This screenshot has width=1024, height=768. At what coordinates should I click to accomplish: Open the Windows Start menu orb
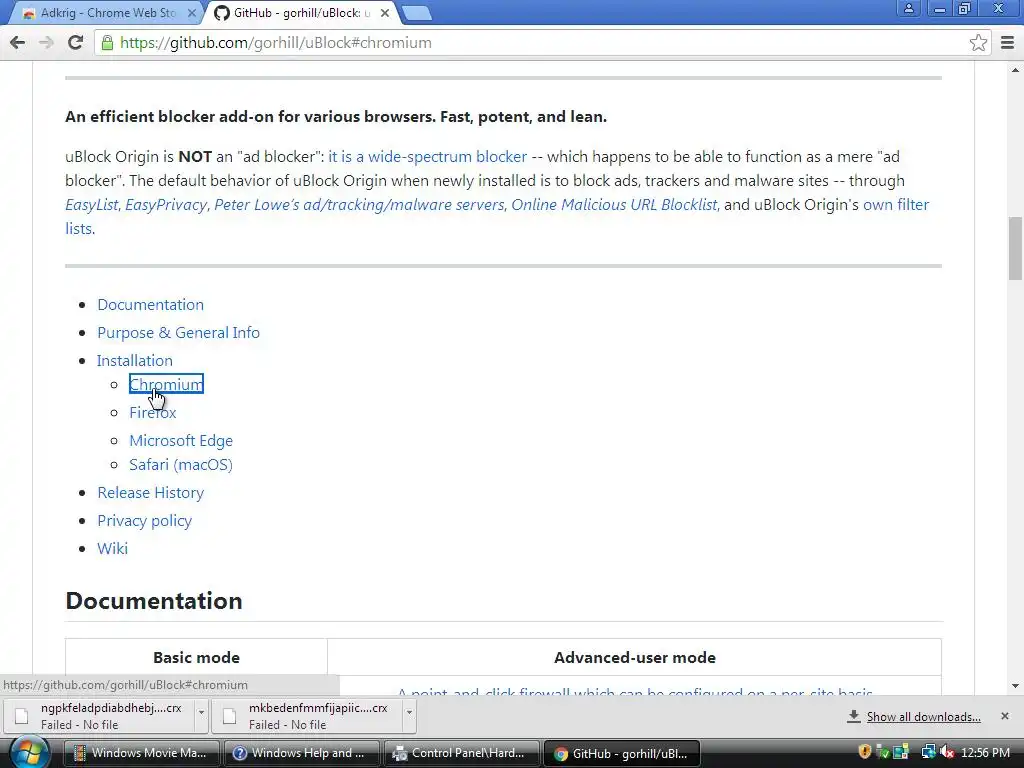[29, 753]
